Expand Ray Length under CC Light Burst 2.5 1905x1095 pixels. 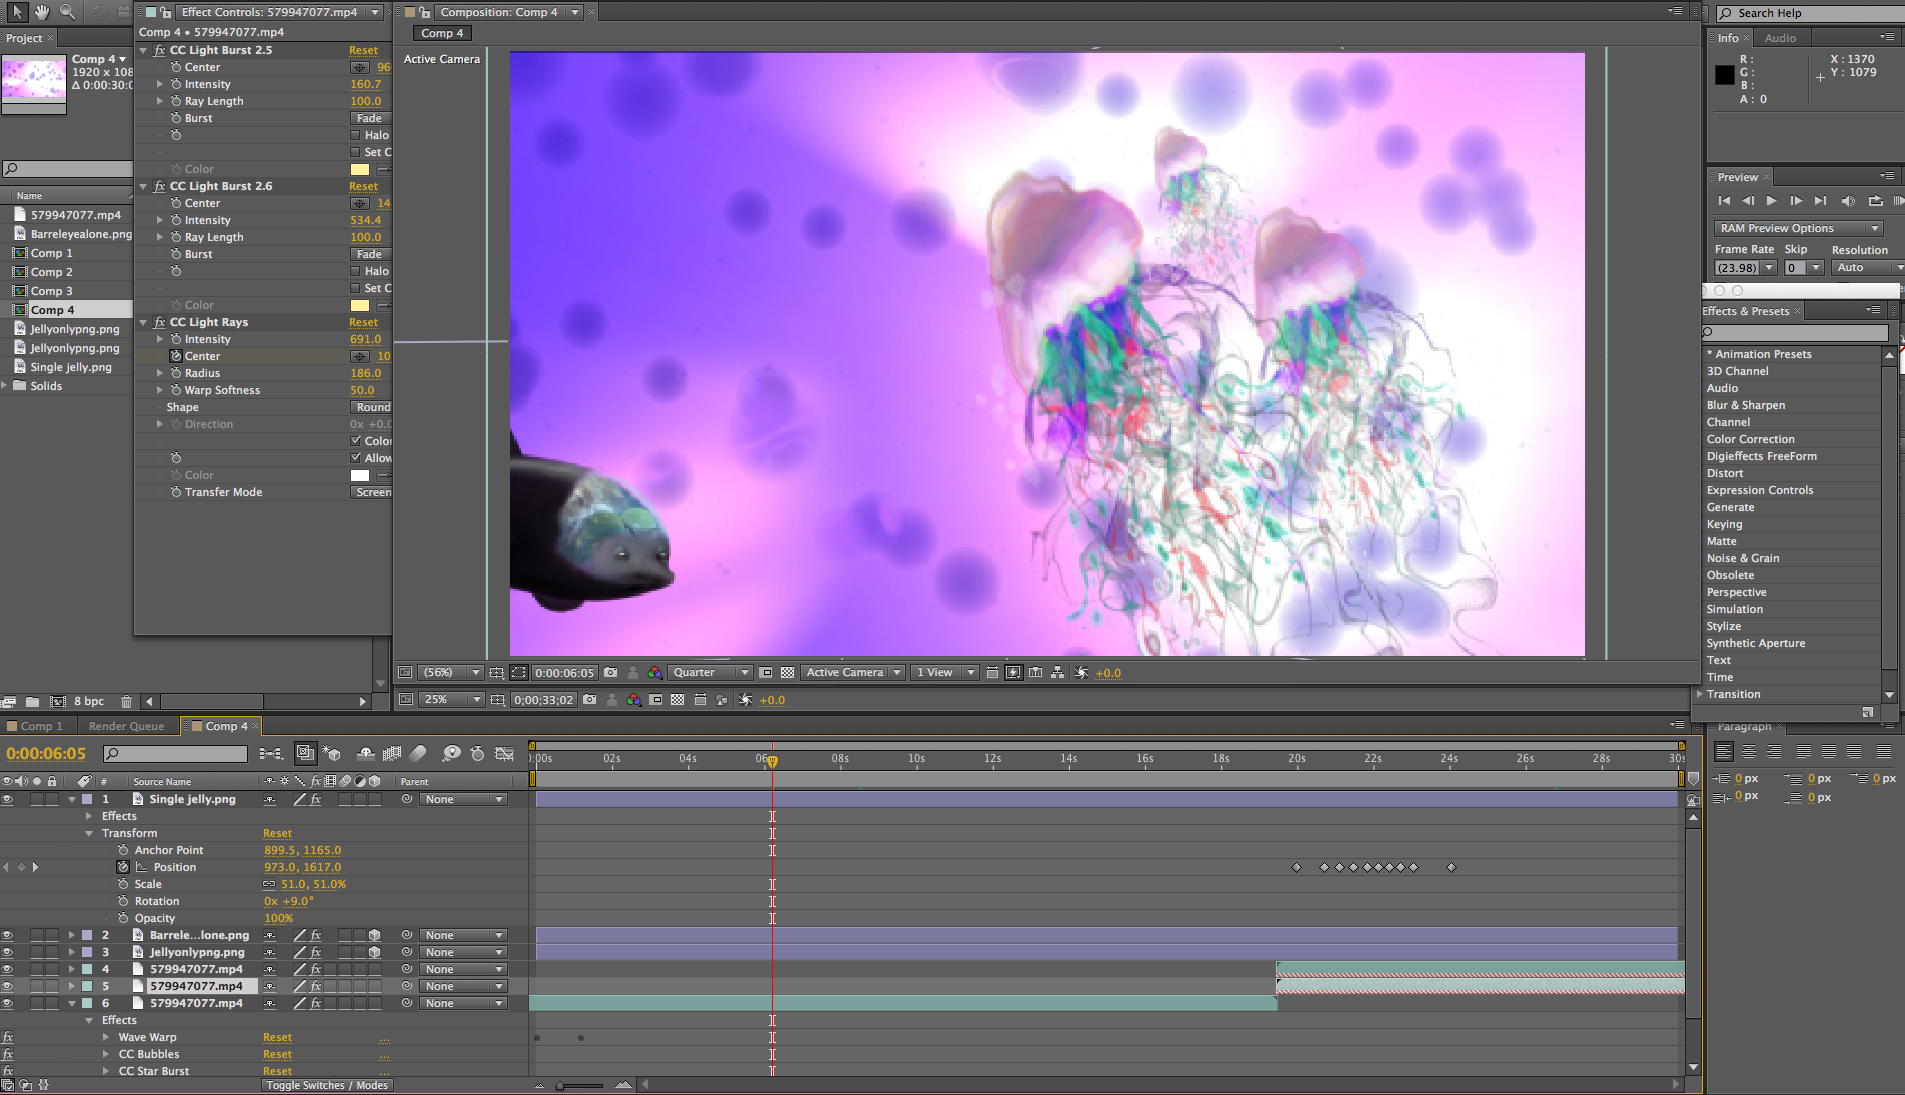[x=159, y=101]
